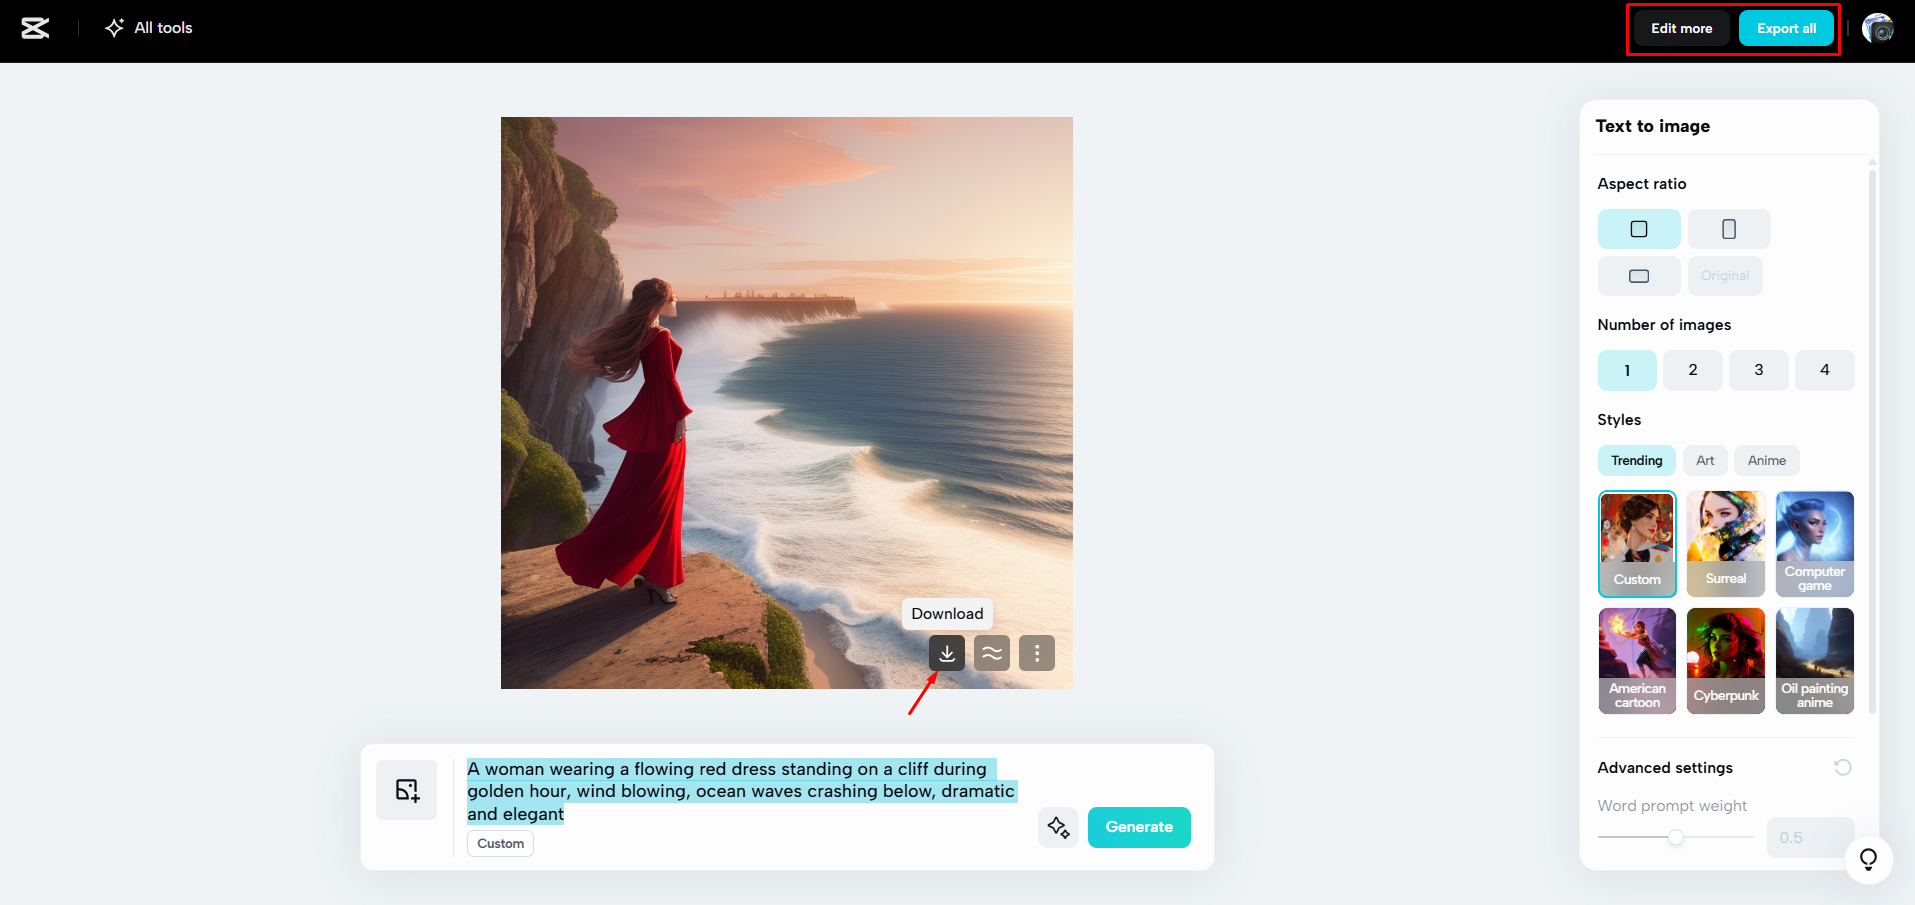The image size is (1915, 905).
Task: Click the tips lightbulb icon
Action: click(1868, 858)
